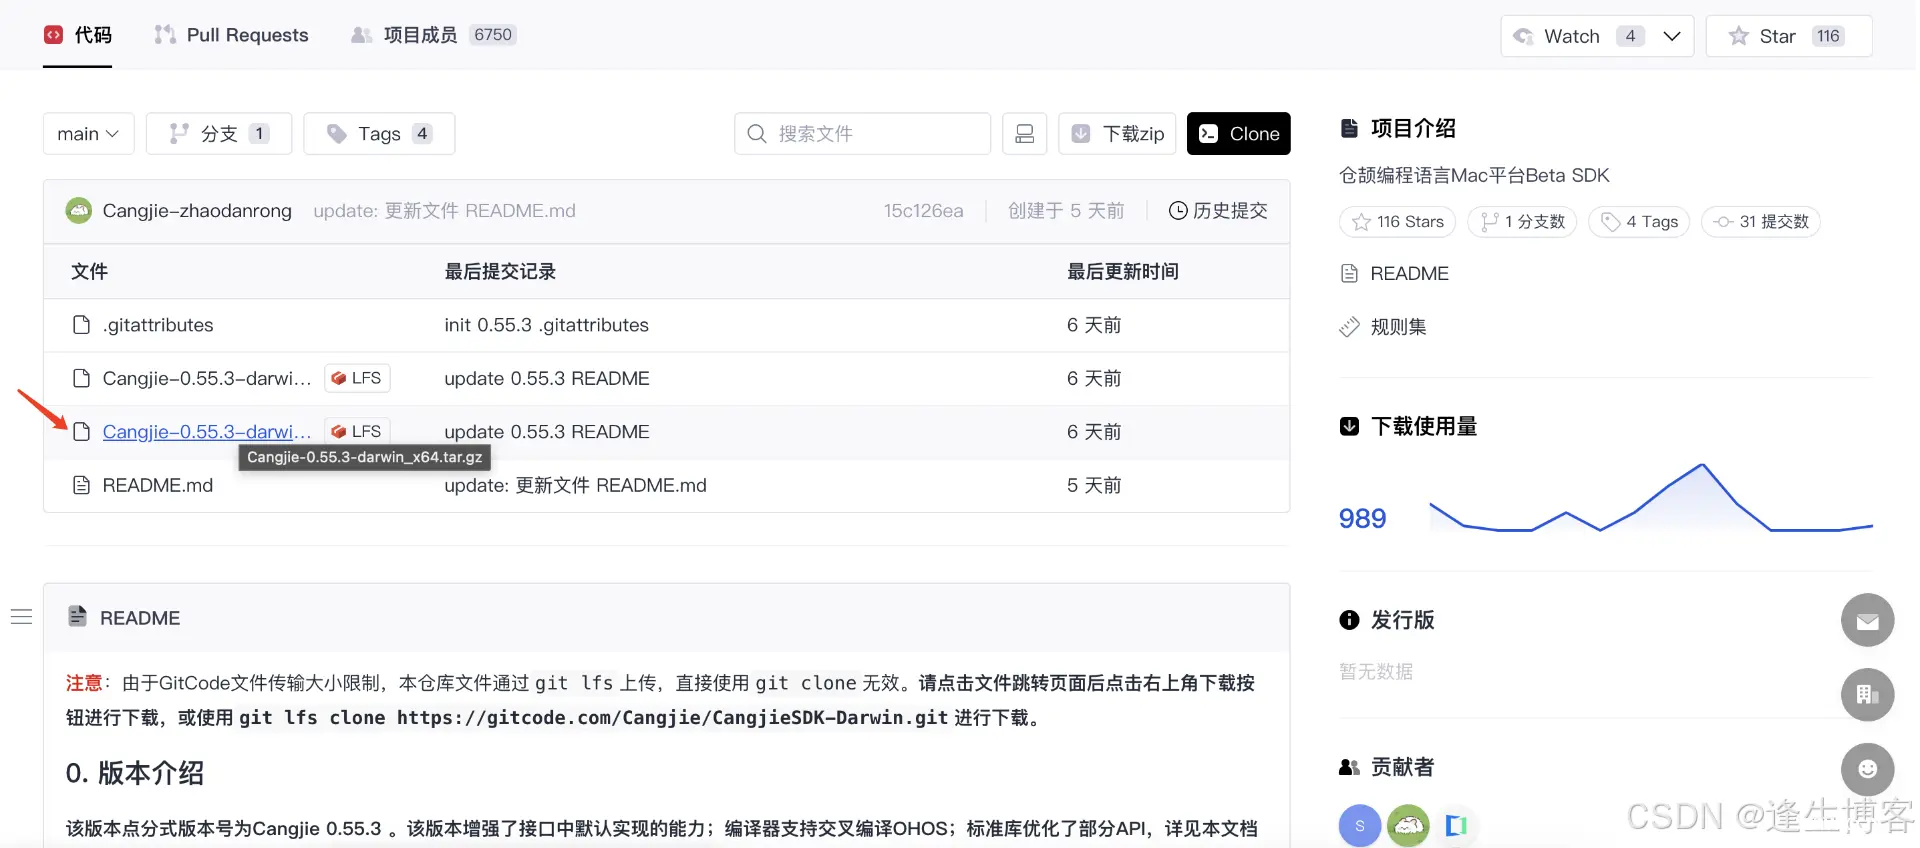Click the layout view icon beside search
1920x848 pixels.
[x=1024, y=134]
